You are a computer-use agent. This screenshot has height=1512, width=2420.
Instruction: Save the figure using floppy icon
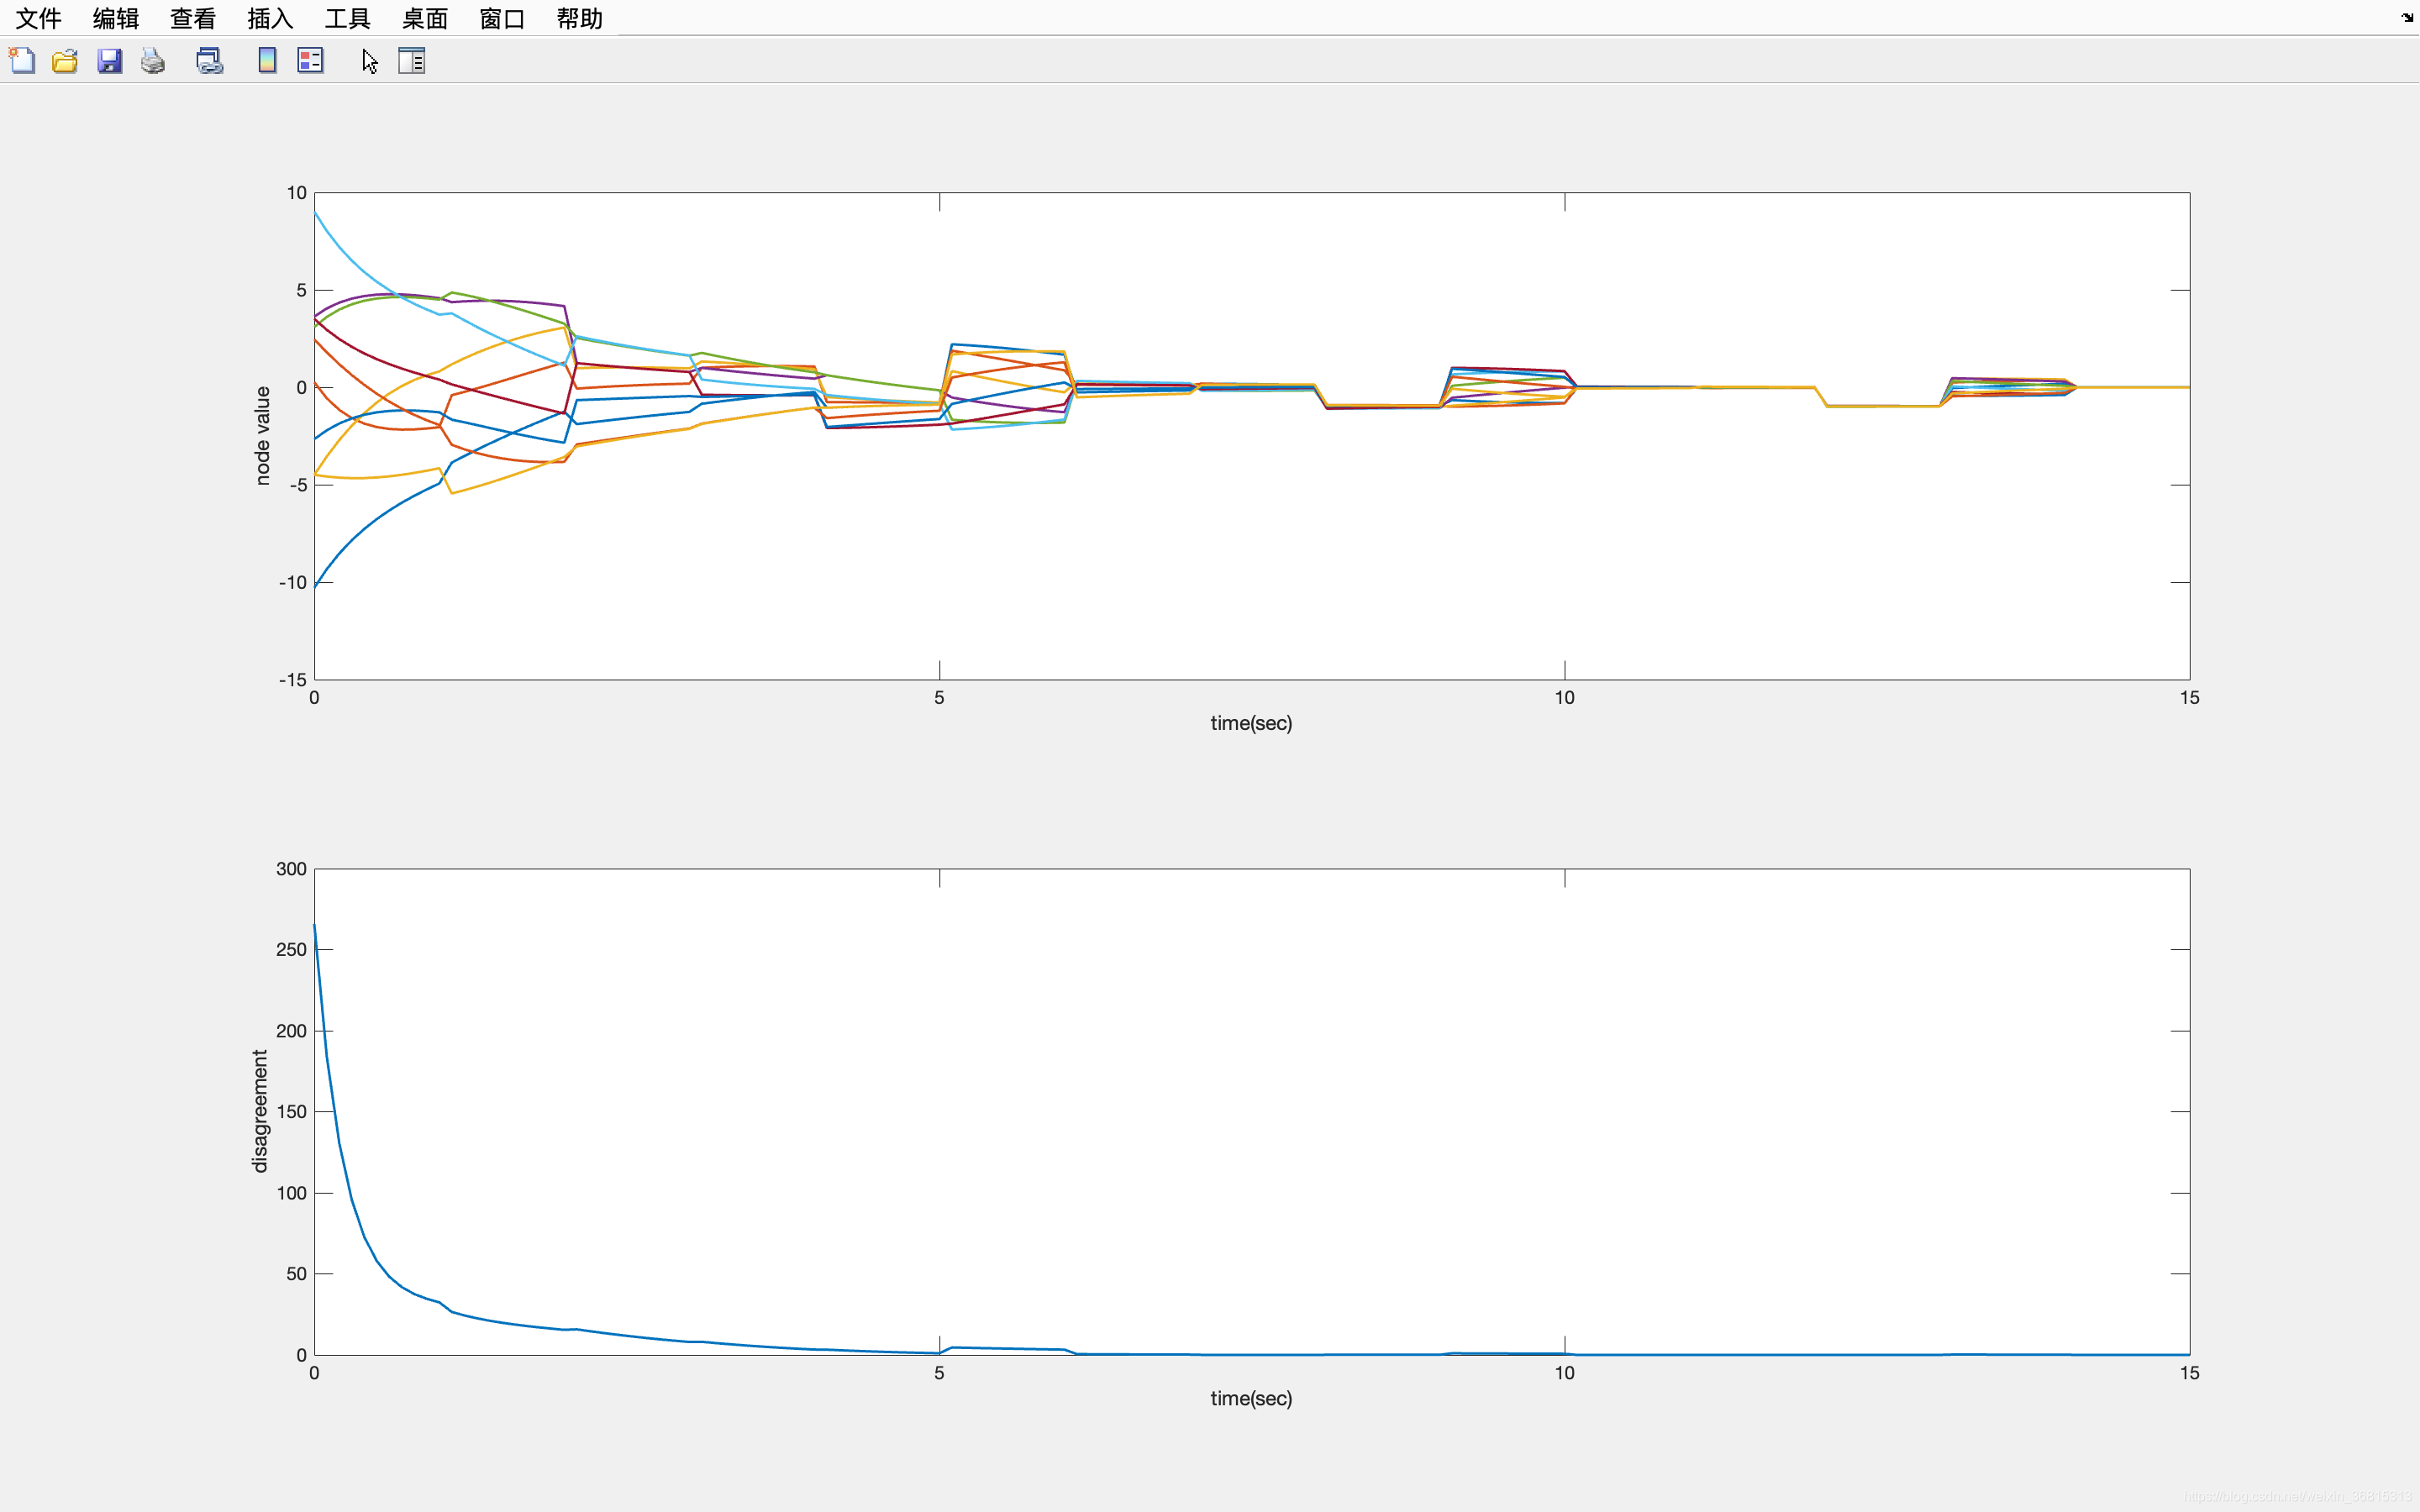109,61
